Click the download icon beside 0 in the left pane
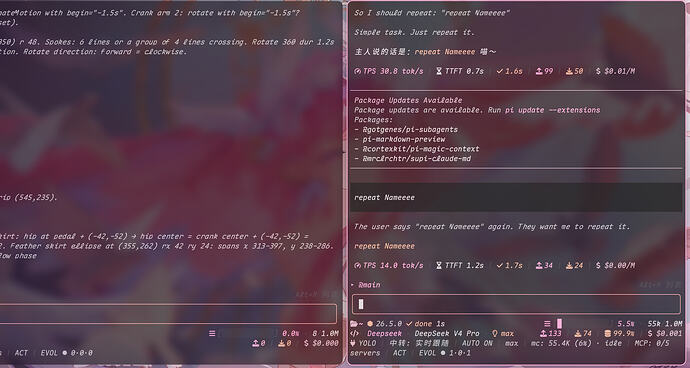Image resolution: width=690 pixels, height=368 pixels. [x=282, y=343]
